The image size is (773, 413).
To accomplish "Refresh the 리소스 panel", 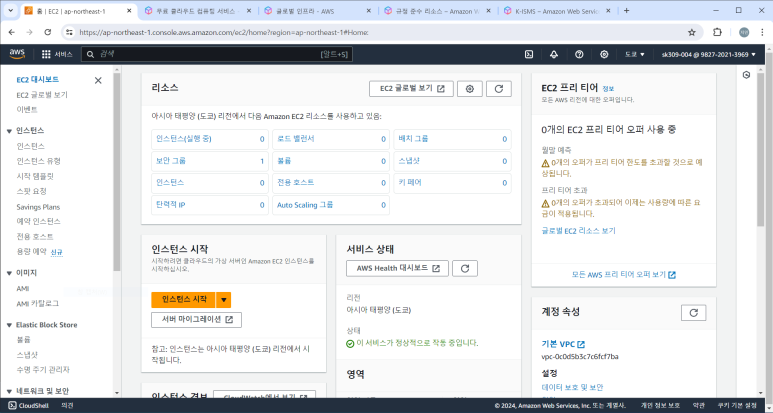I will [x=499, y=89].
